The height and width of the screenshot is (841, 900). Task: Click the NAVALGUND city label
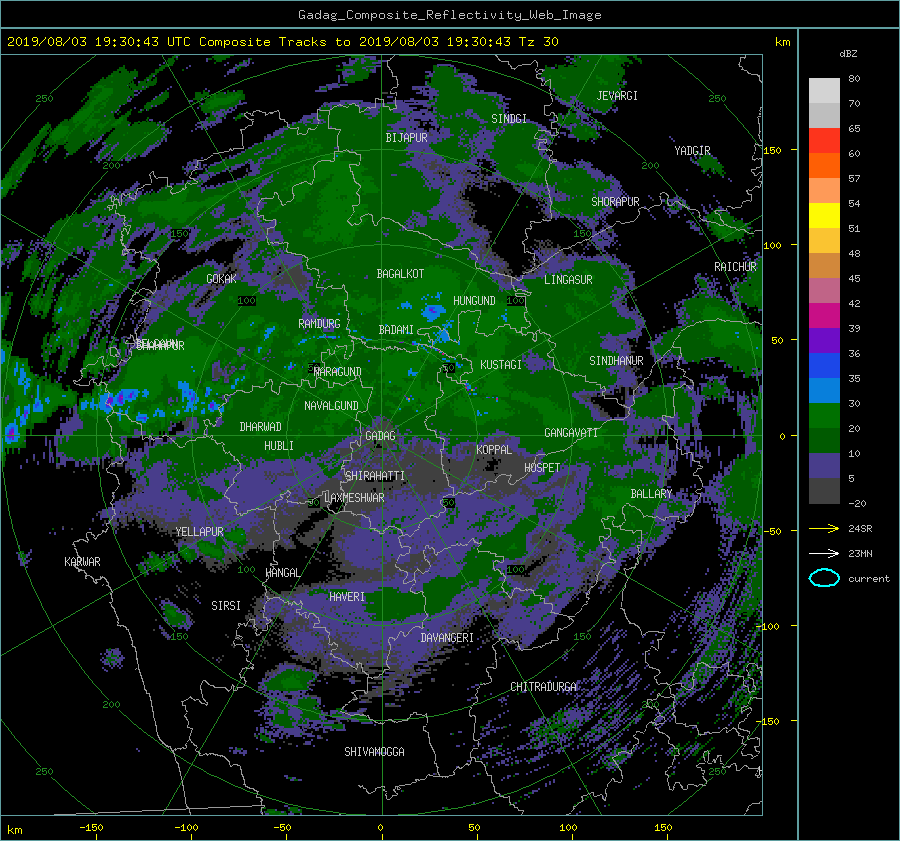coord(331,406)
